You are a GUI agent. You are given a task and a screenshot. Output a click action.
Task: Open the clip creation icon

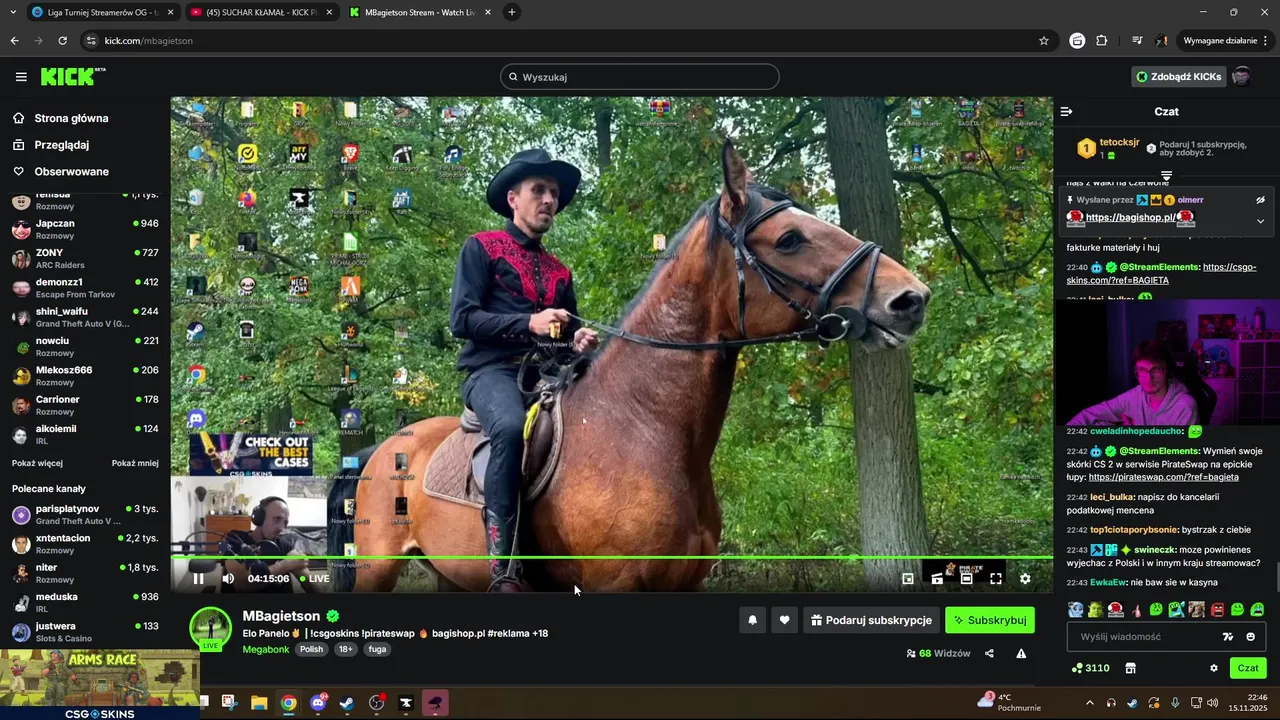click(937, 578)
